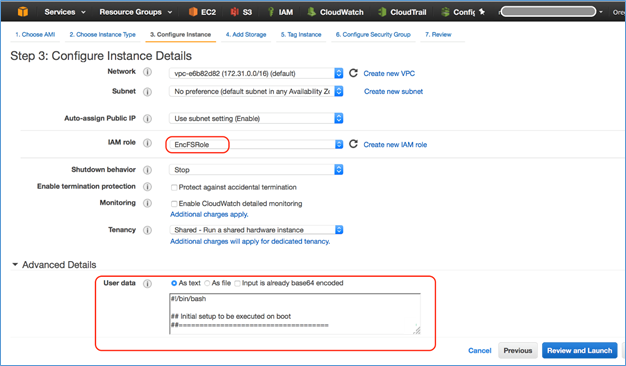Show info for Auto-assign Public IP
This screenshot has height=366, width=626.
(147, 119)
